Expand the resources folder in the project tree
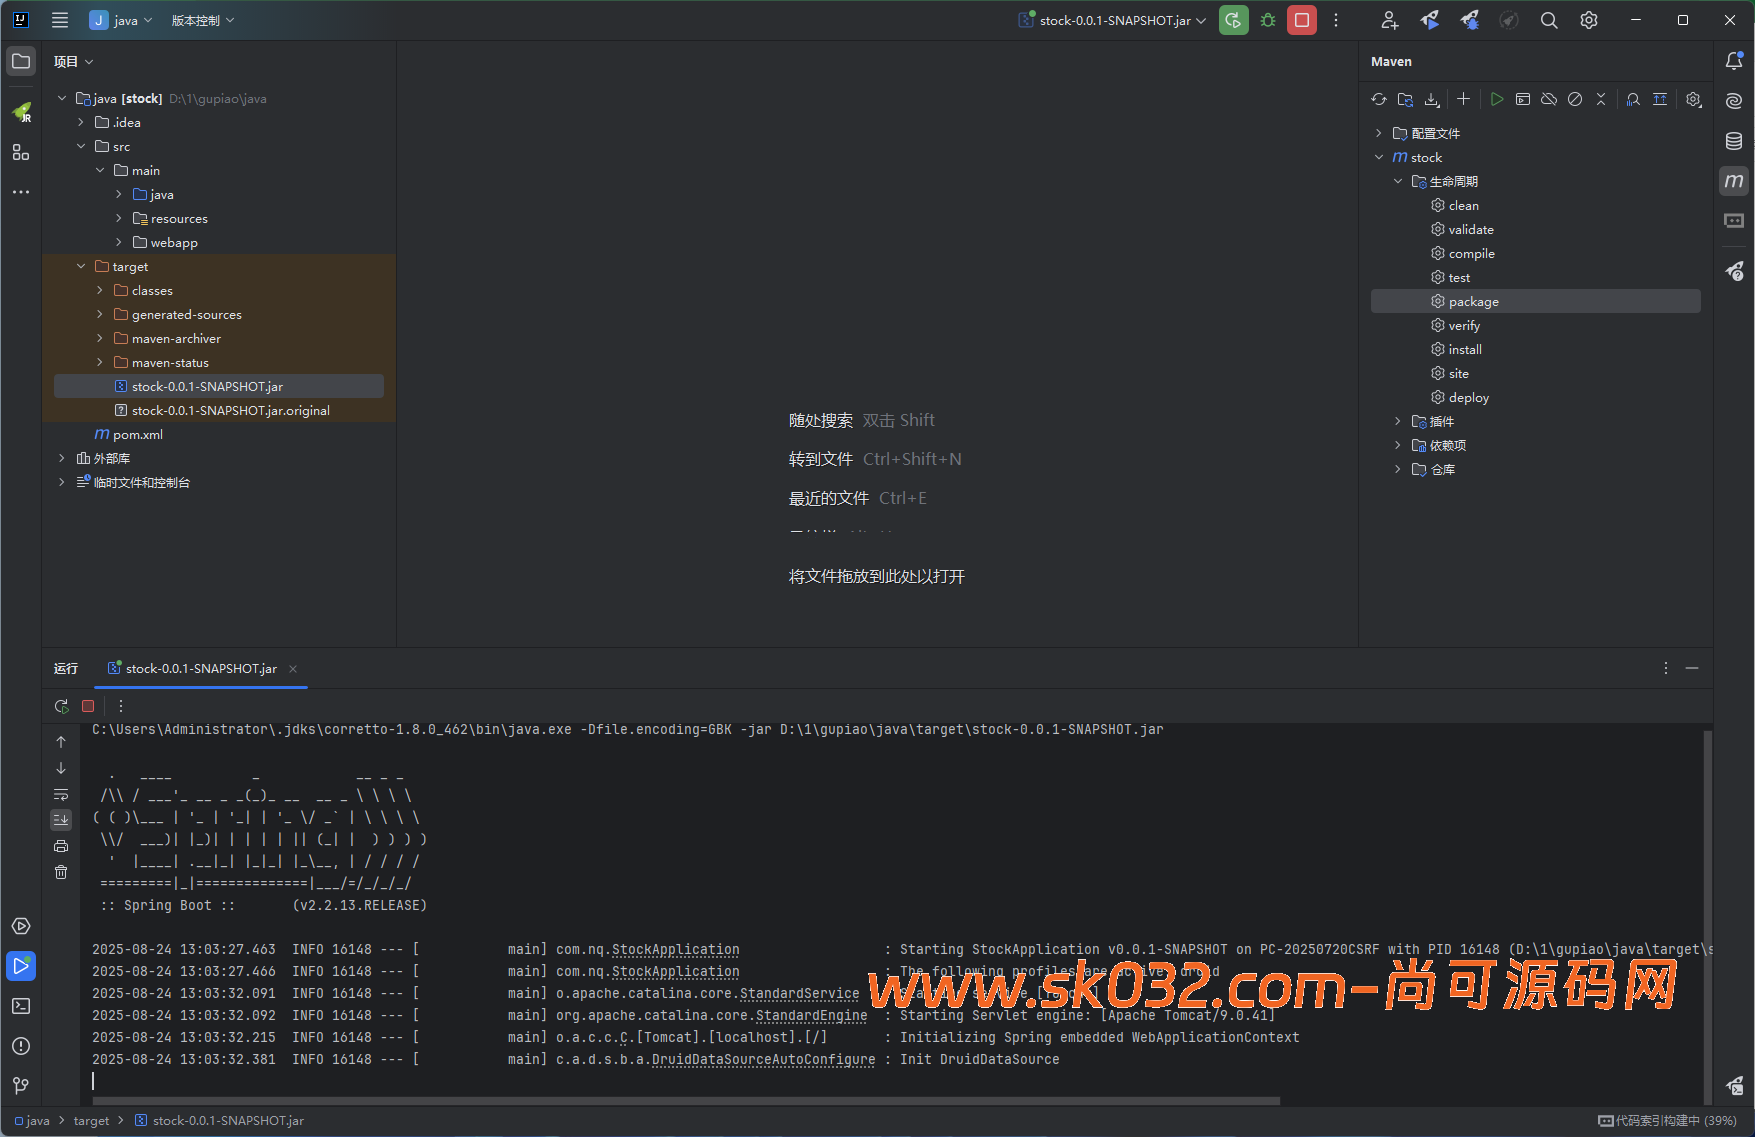This screenshot has height=1137, width=1755. [119, 218]
